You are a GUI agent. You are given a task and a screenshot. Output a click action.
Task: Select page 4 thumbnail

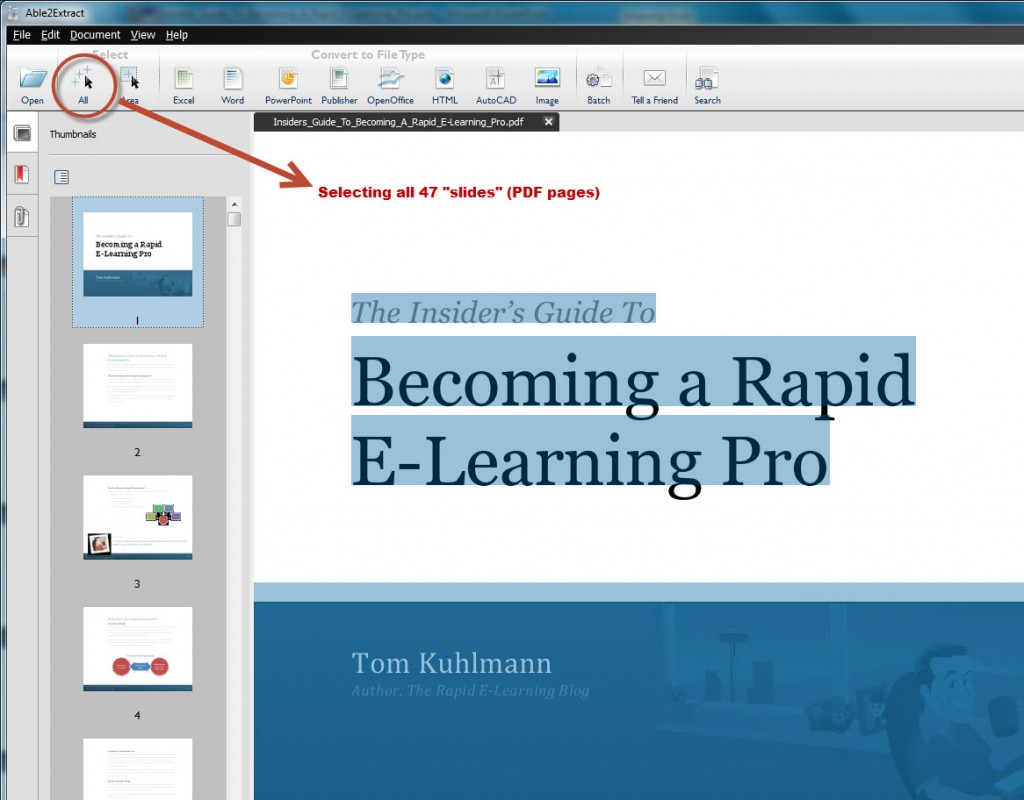[138, 648]
